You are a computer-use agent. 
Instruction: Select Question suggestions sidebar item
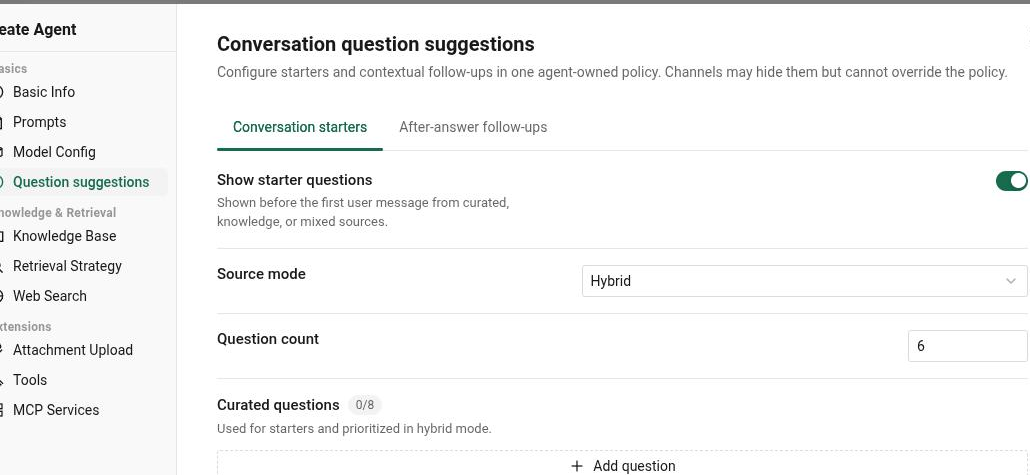click(79, 182)
